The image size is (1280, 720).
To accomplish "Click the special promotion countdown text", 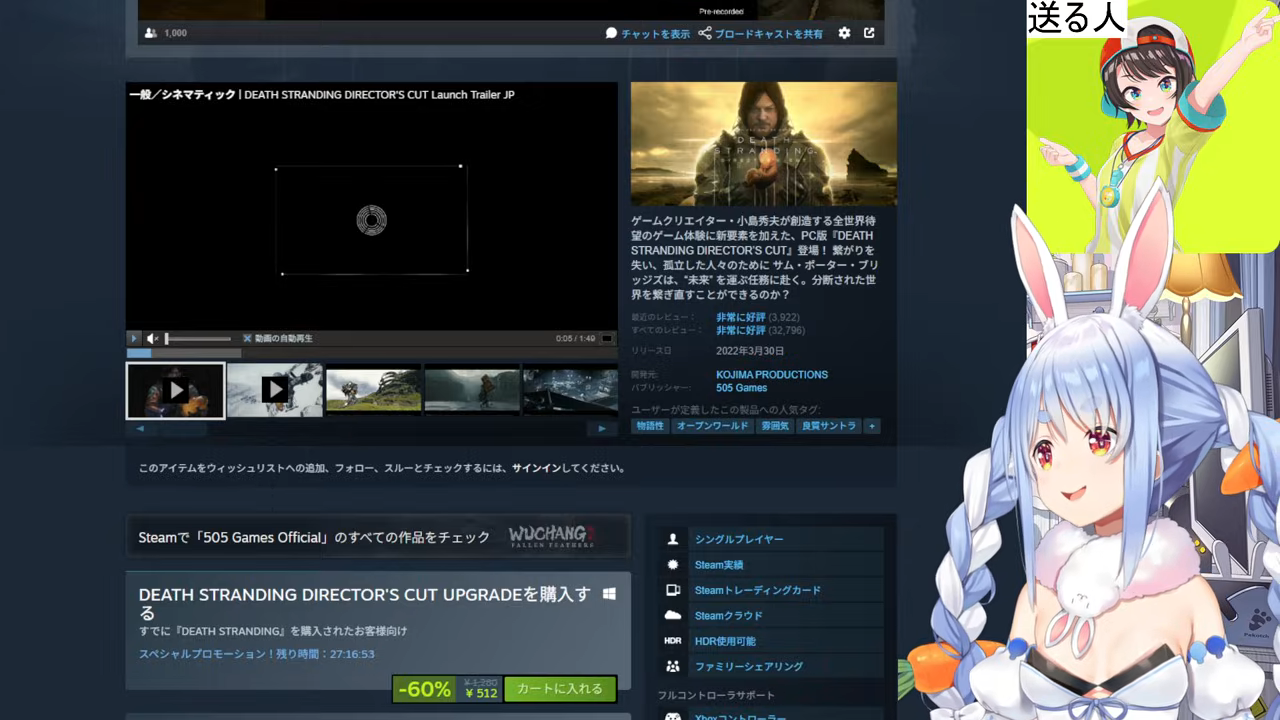I will (x=256, y=654).
